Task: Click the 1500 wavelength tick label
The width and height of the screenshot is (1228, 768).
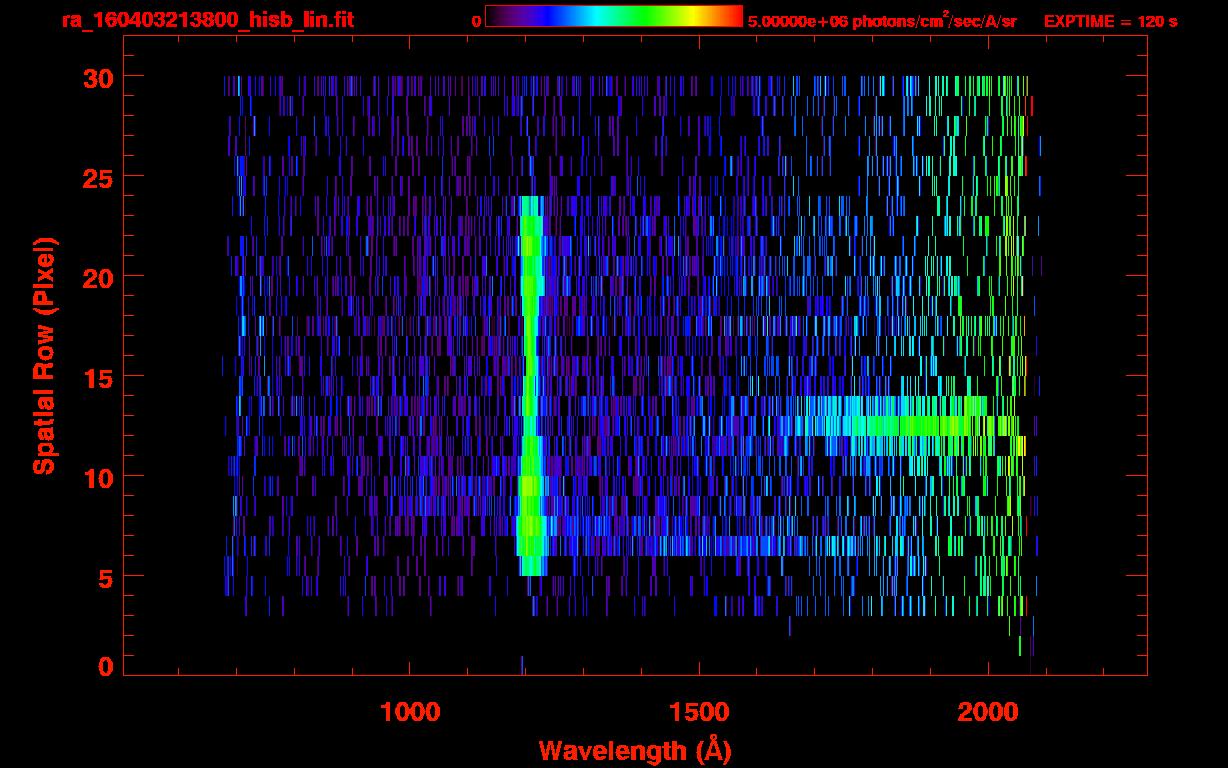Action: point(699,711)
